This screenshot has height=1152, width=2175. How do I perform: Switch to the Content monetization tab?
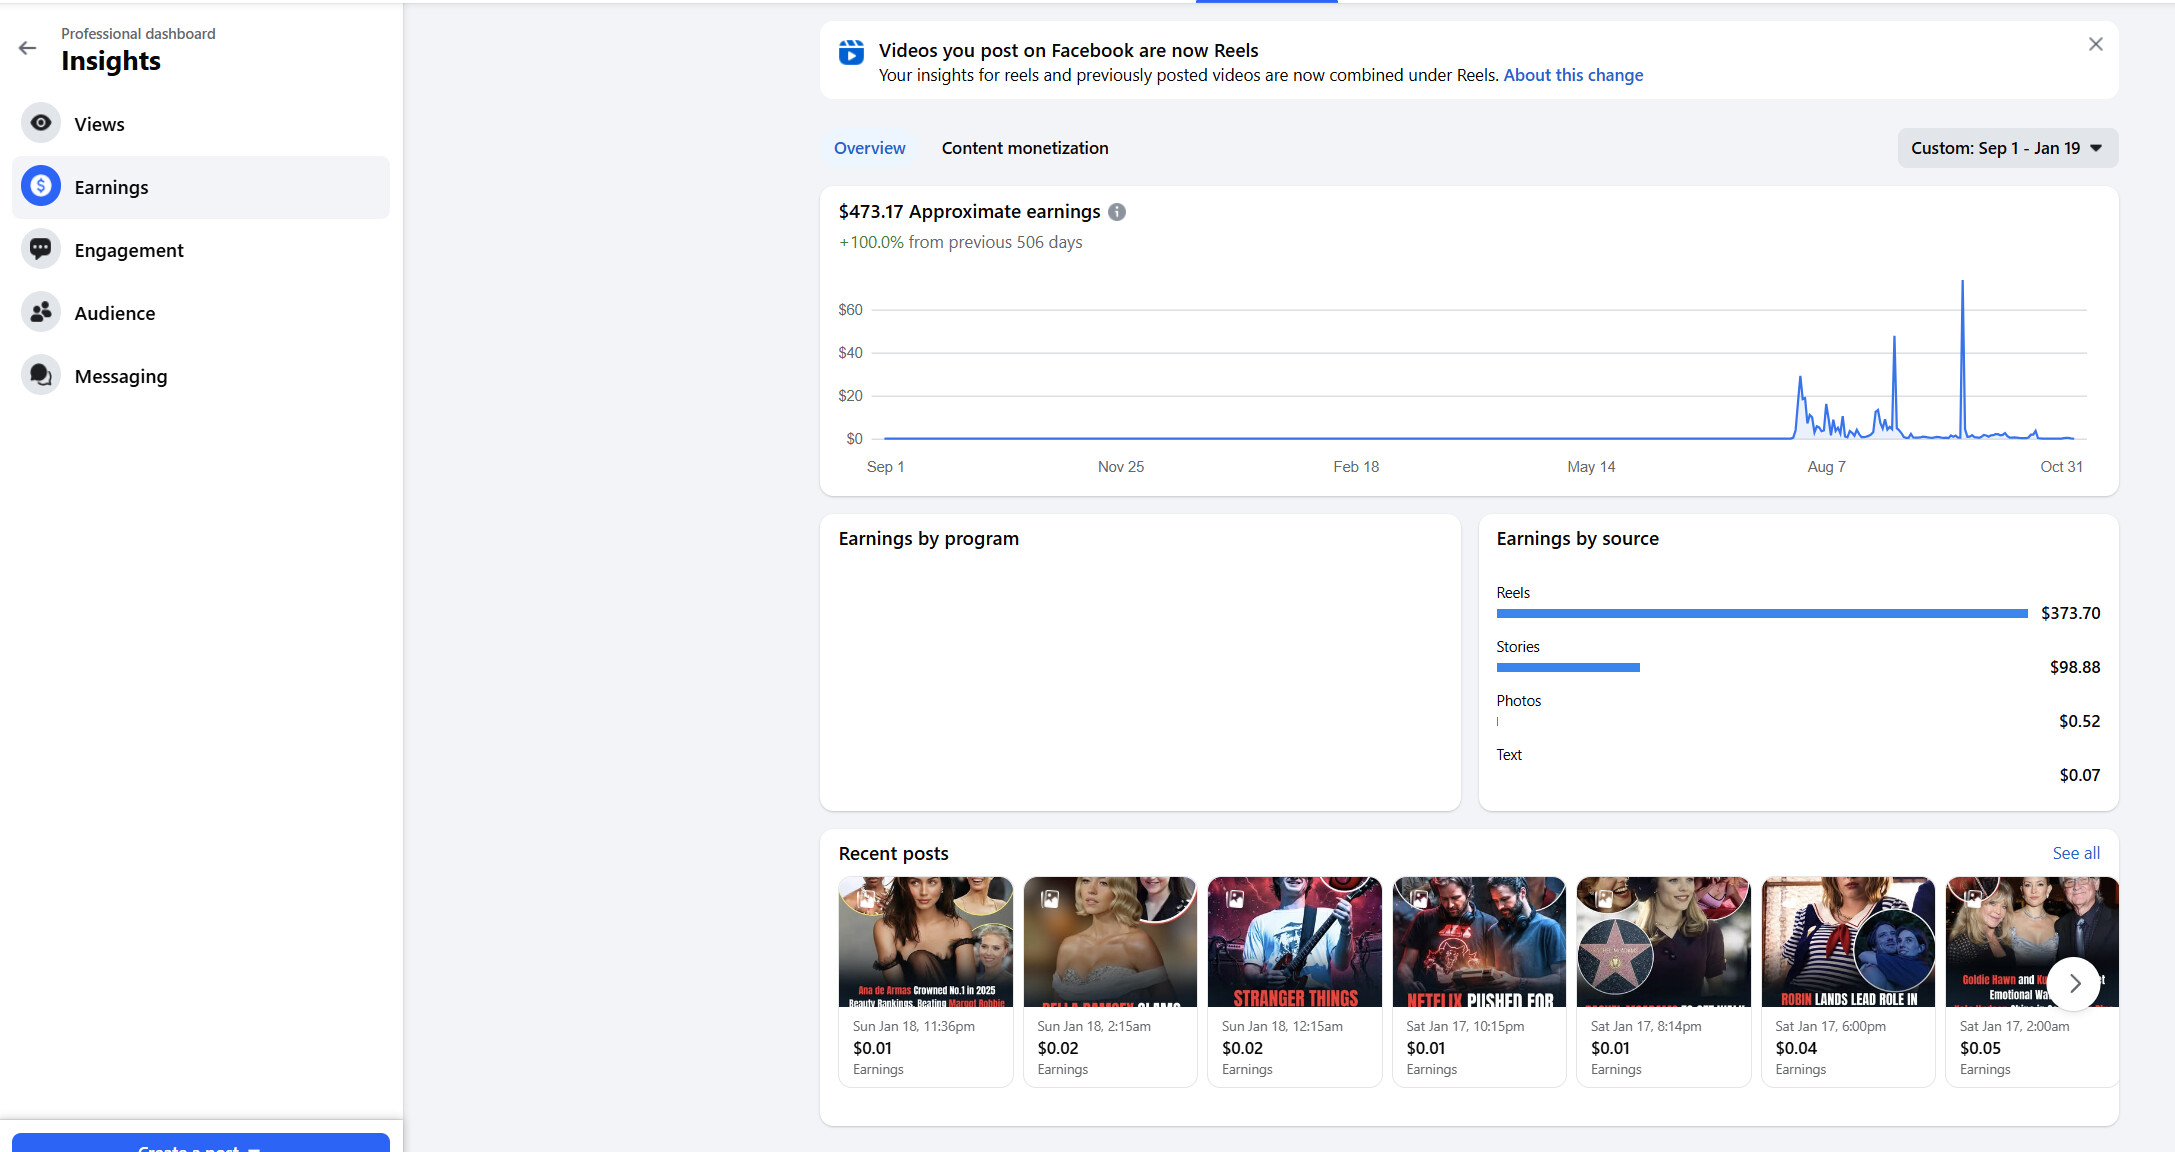(x=1024, y=148)
